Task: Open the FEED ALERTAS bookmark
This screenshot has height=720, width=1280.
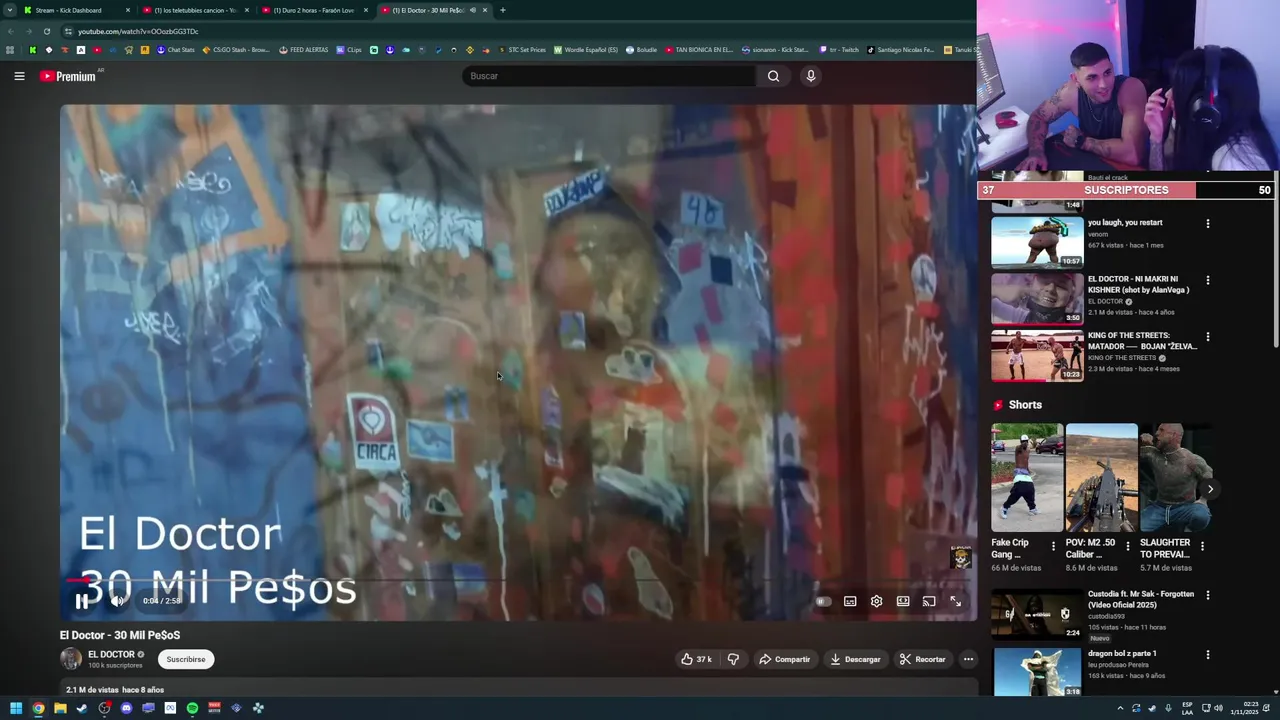Action: [303, 50]
